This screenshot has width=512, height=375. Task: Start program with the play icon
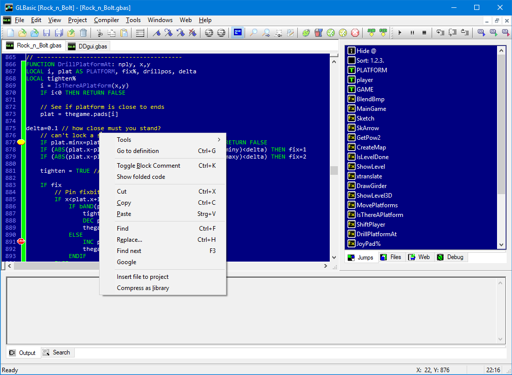400,33
